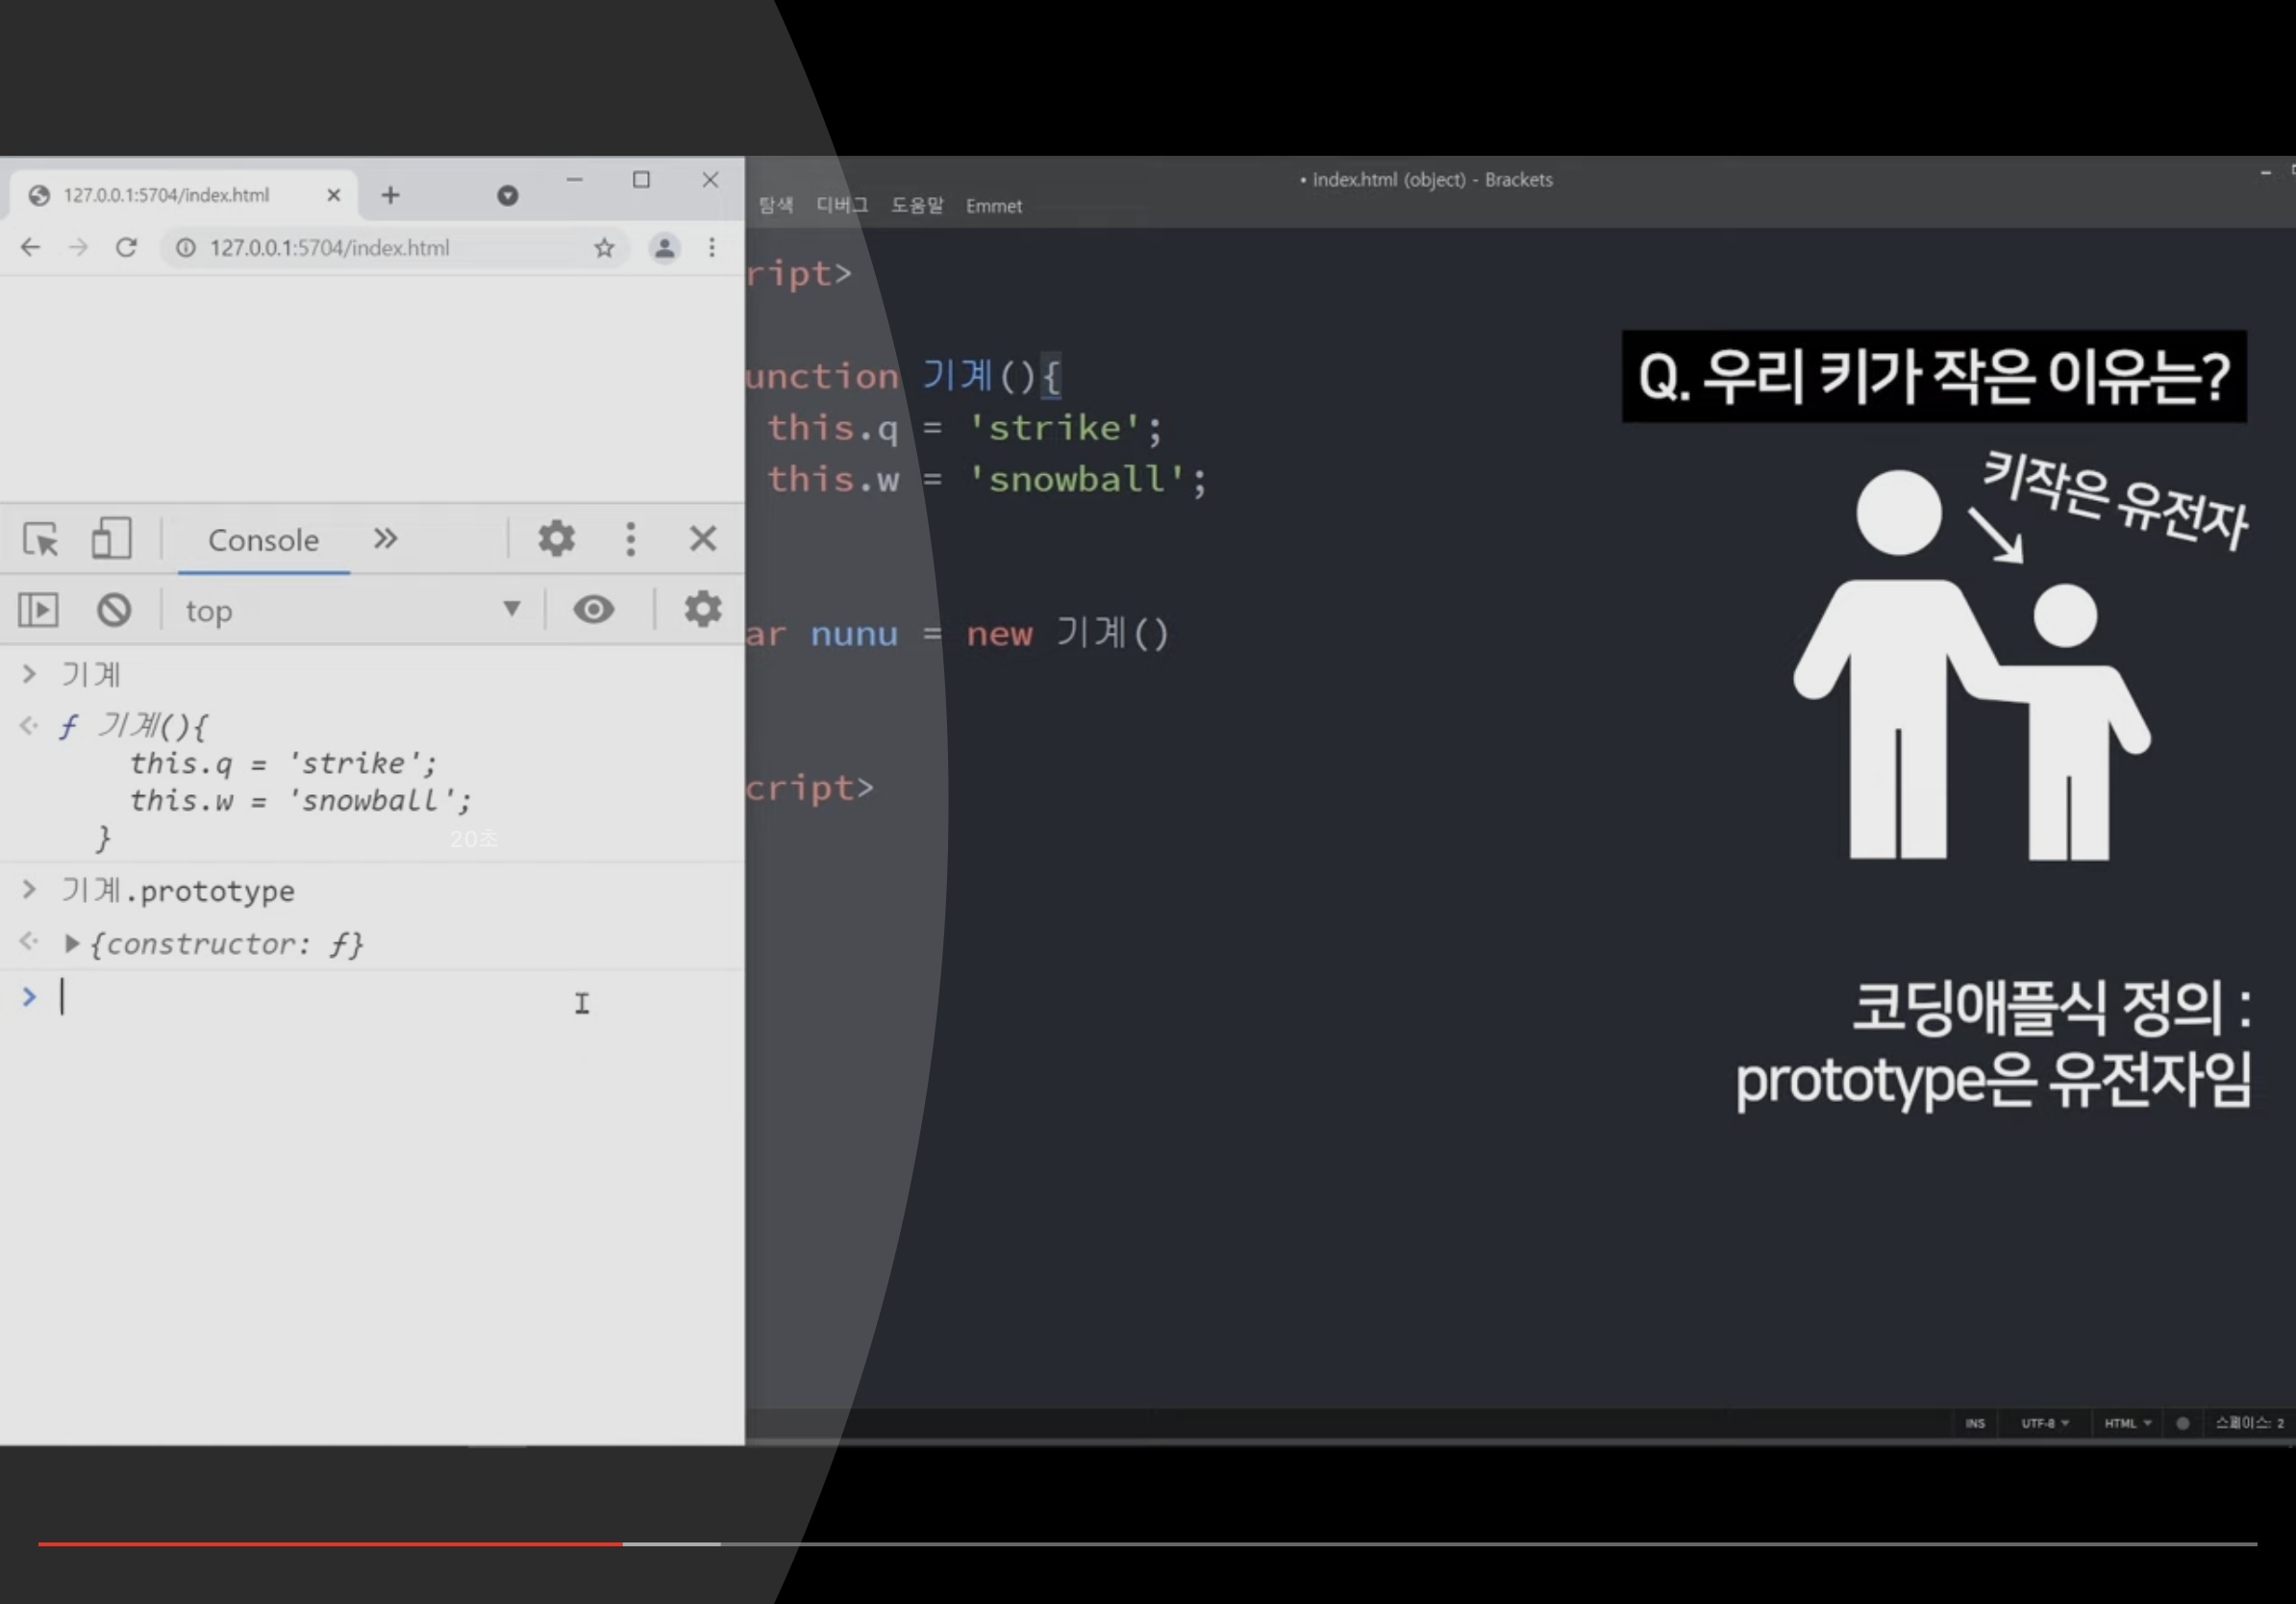Toggle the device toolbar icon

click(111, 539)
